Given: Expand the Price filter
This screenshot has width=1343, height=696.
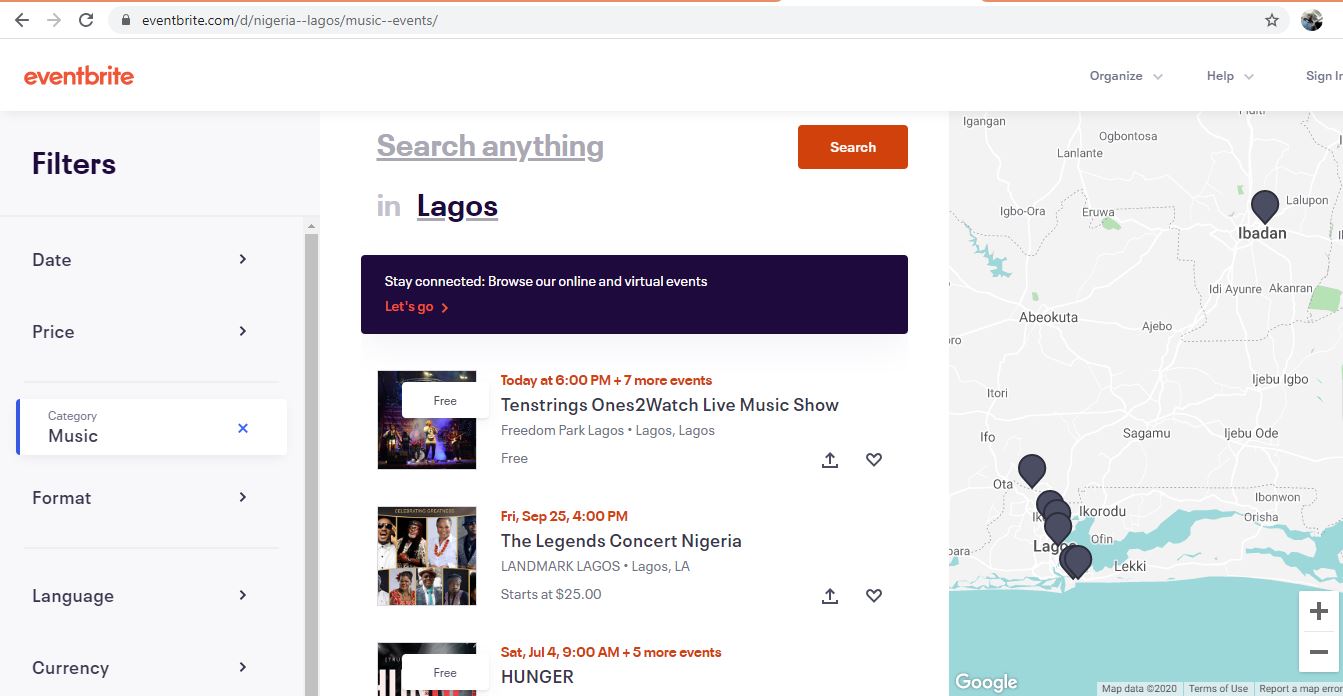Looking at the screenshot, I should coord(140,332).
